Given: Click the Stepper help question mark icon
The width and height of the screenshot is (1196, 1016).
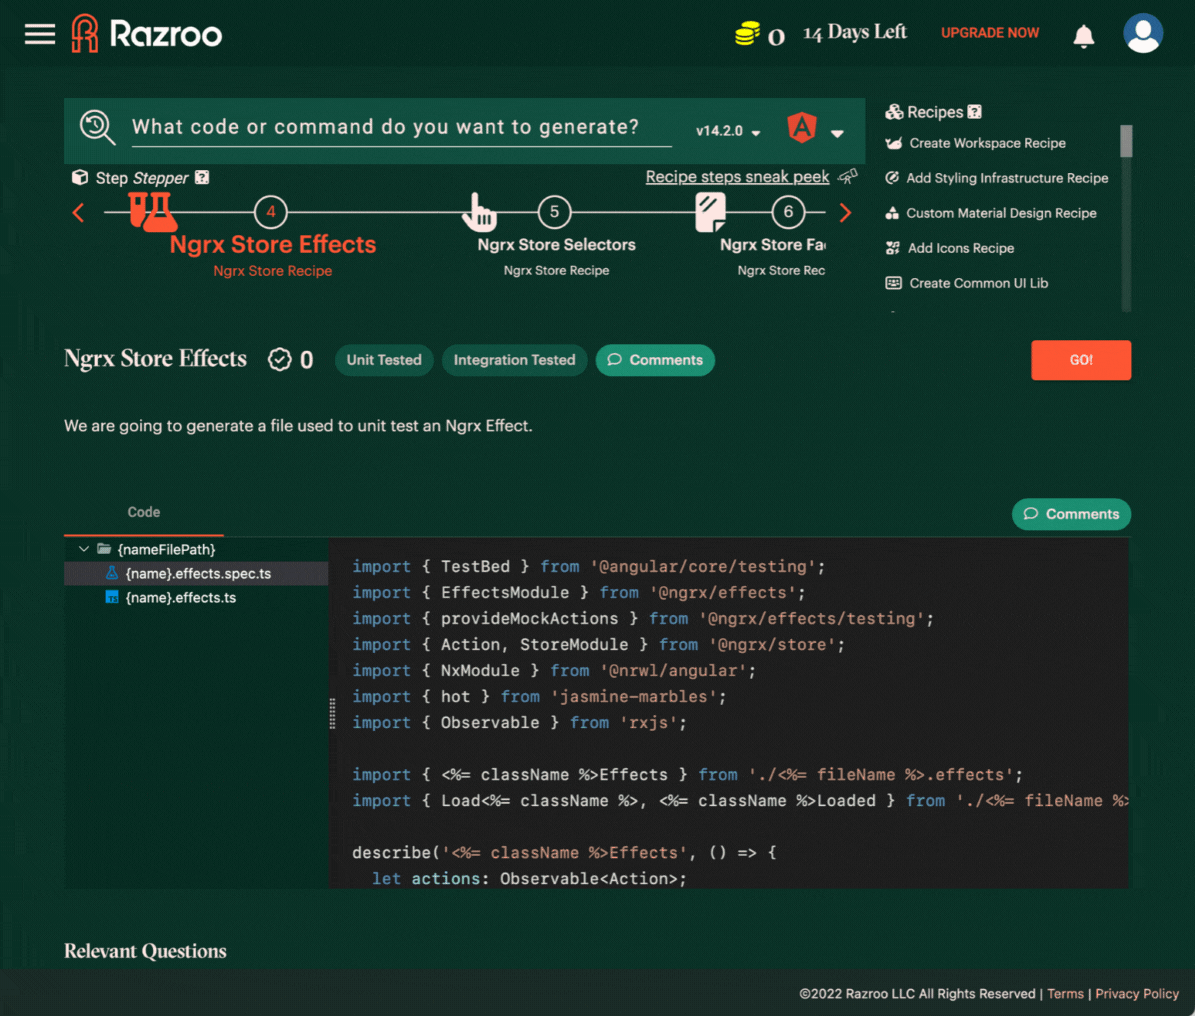Looking at the screenshot, I should coord(203,177).
